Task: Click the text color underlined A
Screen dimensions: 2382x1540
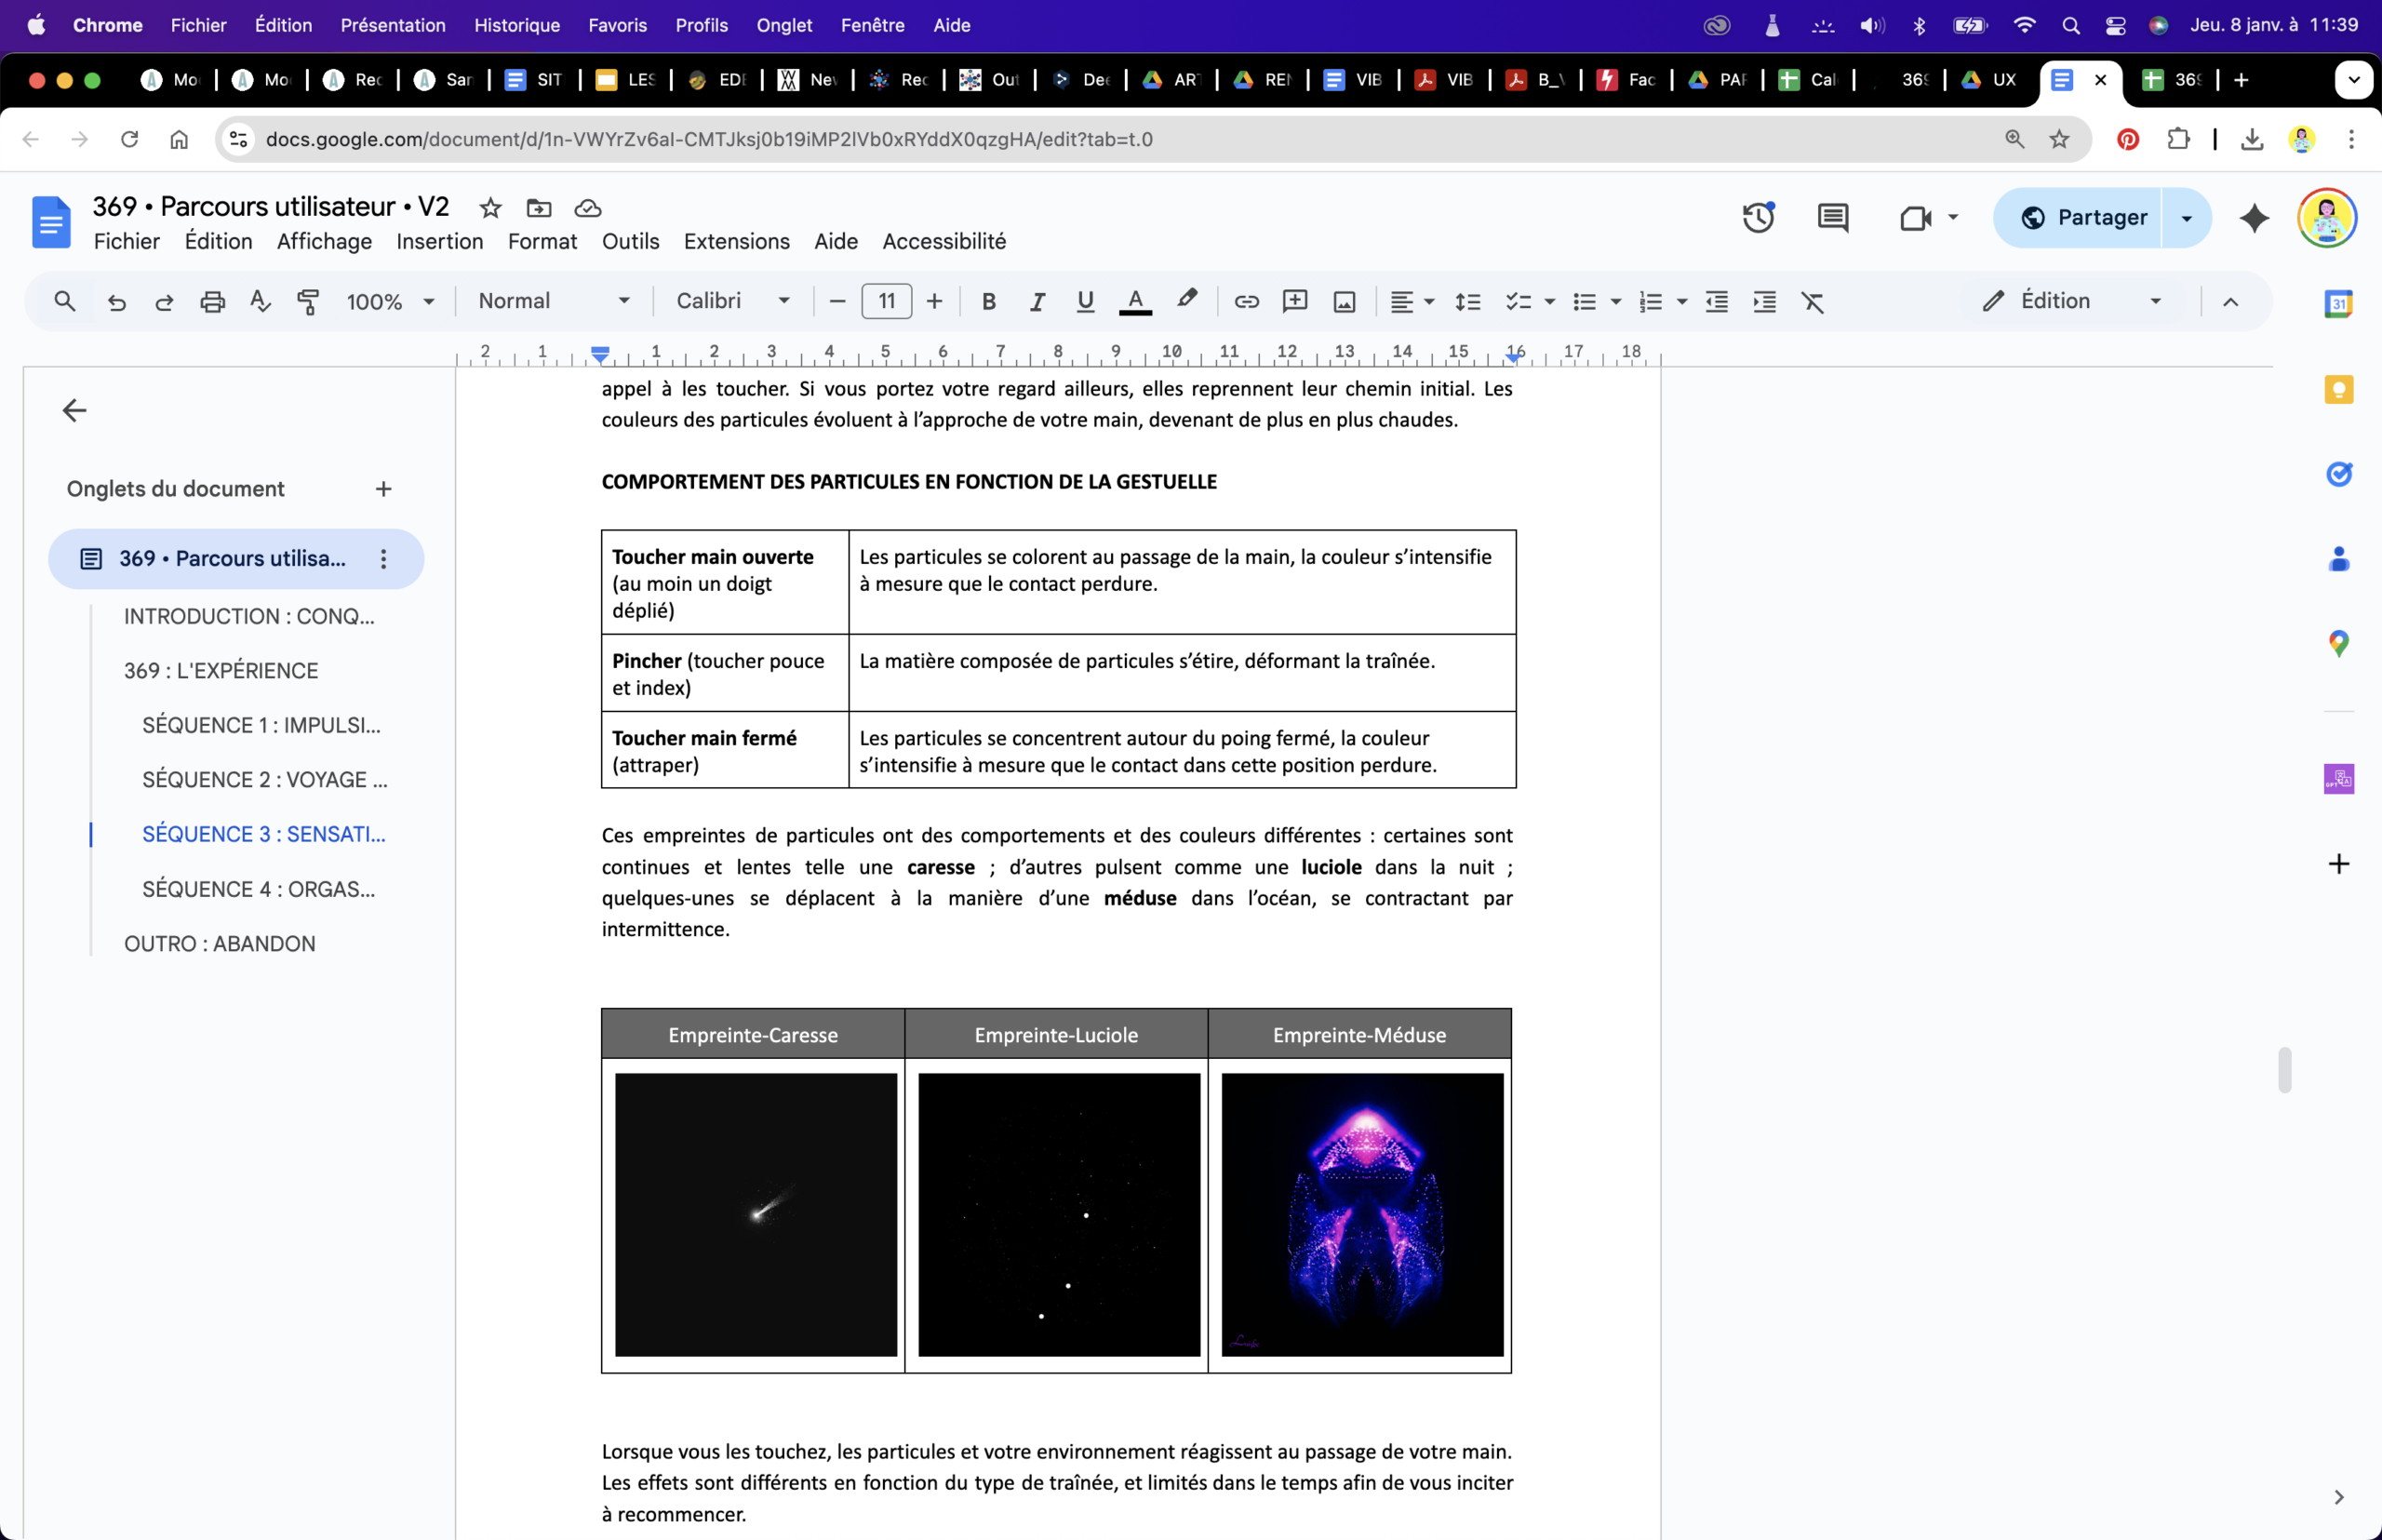Action: (x=1135, y=301)
